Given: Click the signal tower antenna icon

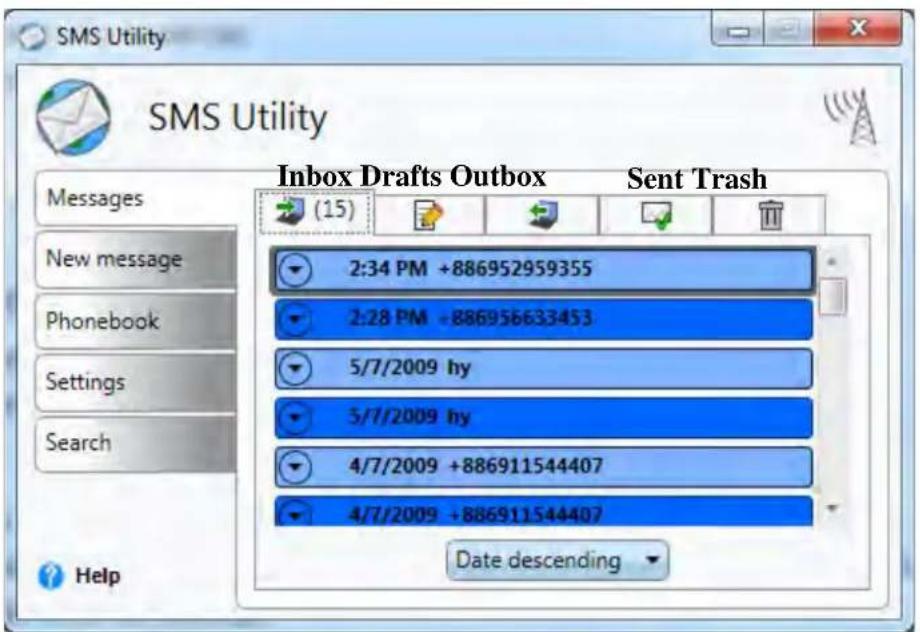Looking at the screenshot, I should coord(852,116).
